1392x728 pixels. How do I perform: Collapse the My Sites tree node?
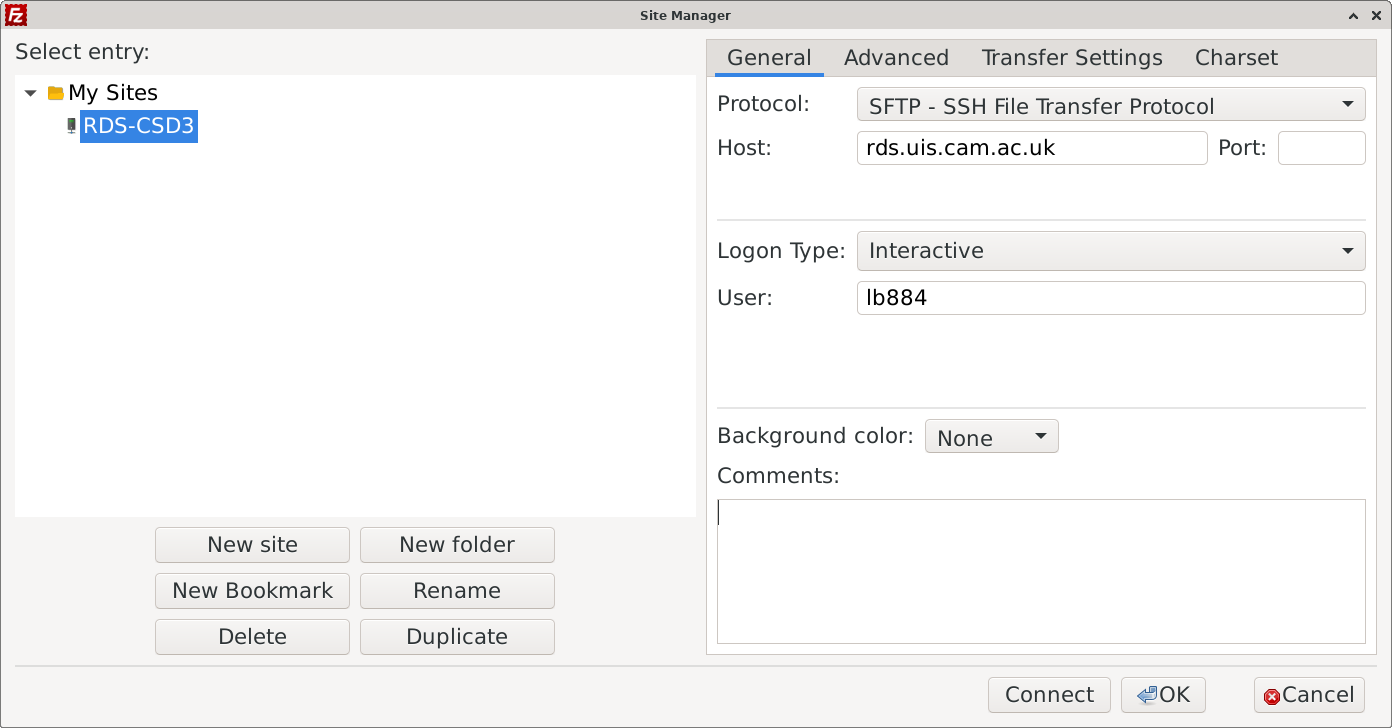tap(31, 93)
